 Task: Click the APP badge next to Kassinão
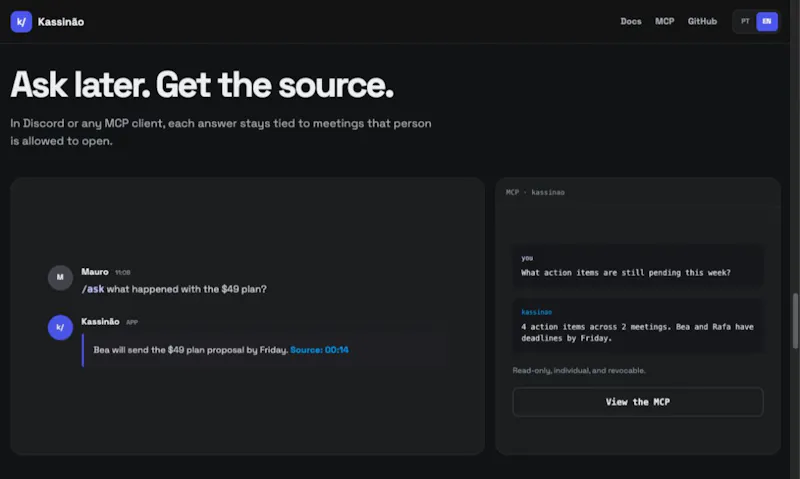[x=132, y=322]
